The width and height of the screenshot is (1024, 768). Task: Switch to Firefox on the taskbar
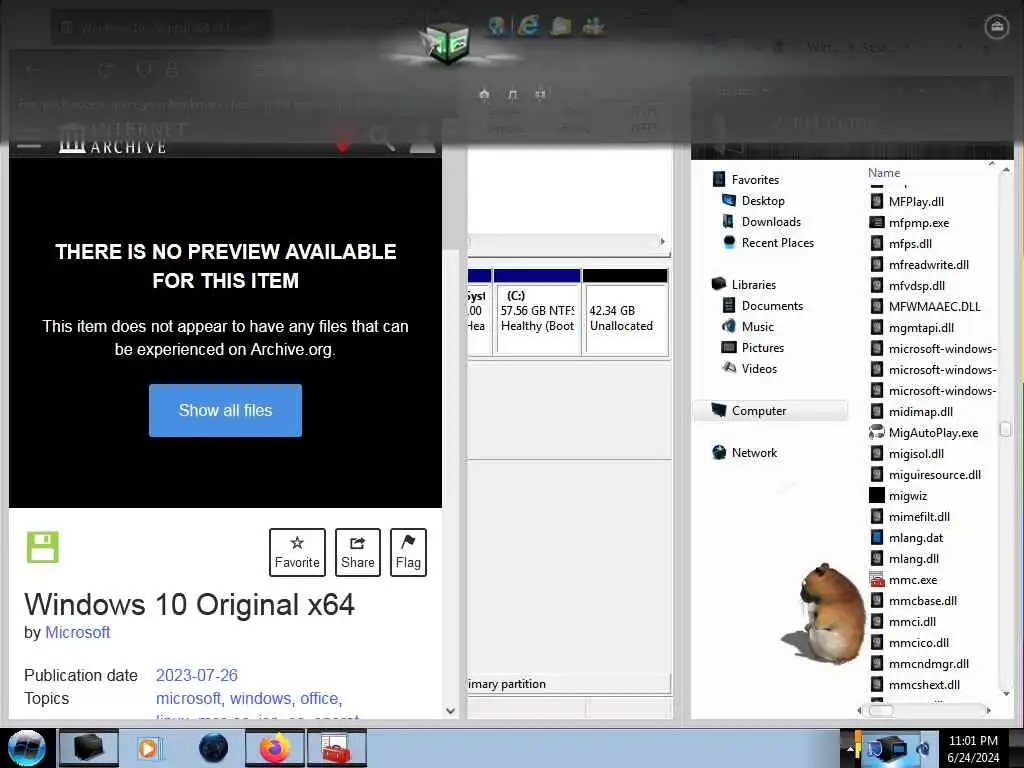coord(275,748)
